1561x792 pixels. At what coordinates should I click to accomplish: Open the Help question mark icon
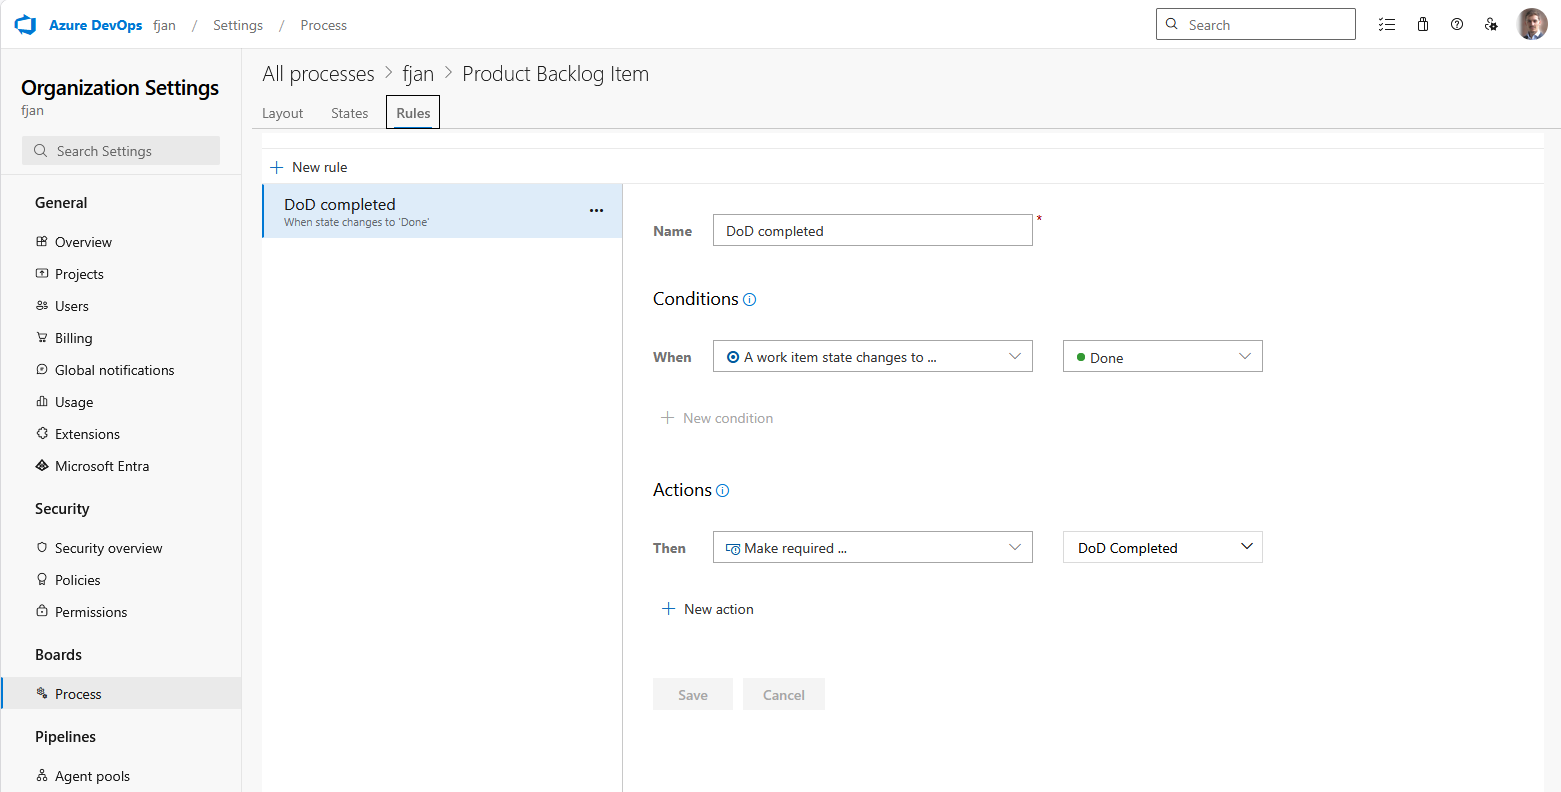coord(1457,23)
